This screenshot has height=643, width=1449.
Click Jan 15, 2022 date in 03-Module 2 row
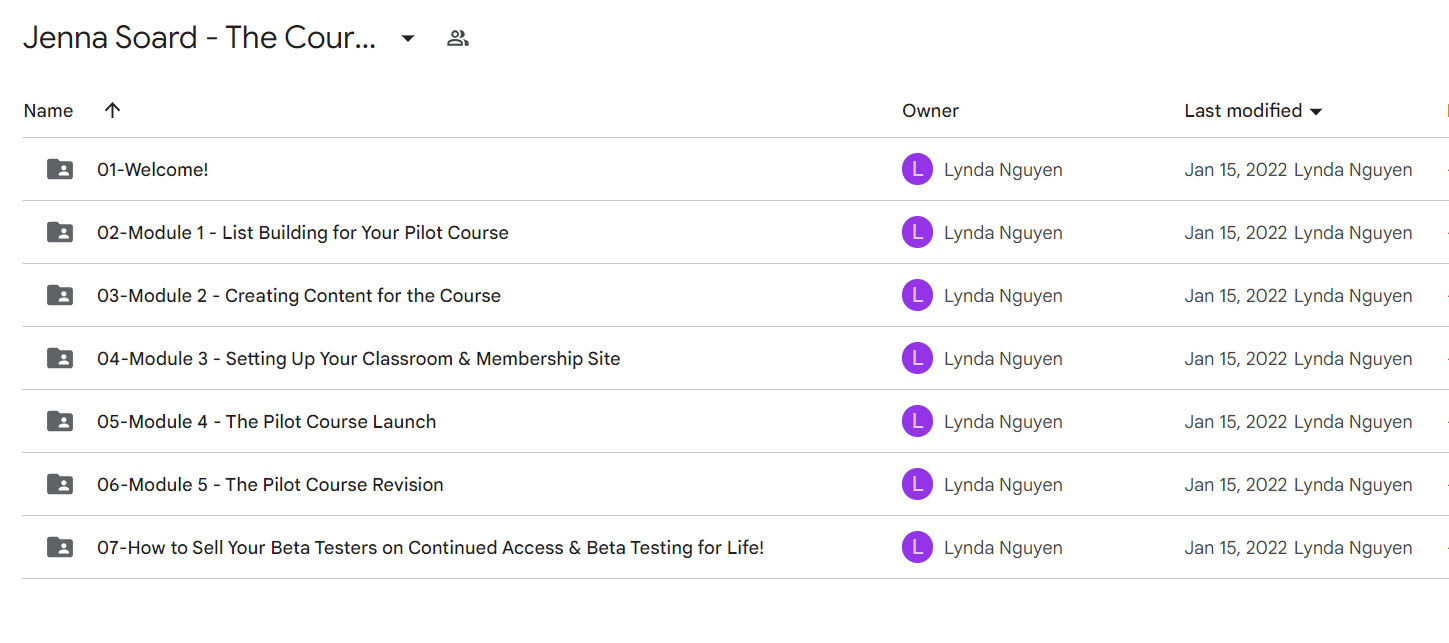[x=1236, y=295]
